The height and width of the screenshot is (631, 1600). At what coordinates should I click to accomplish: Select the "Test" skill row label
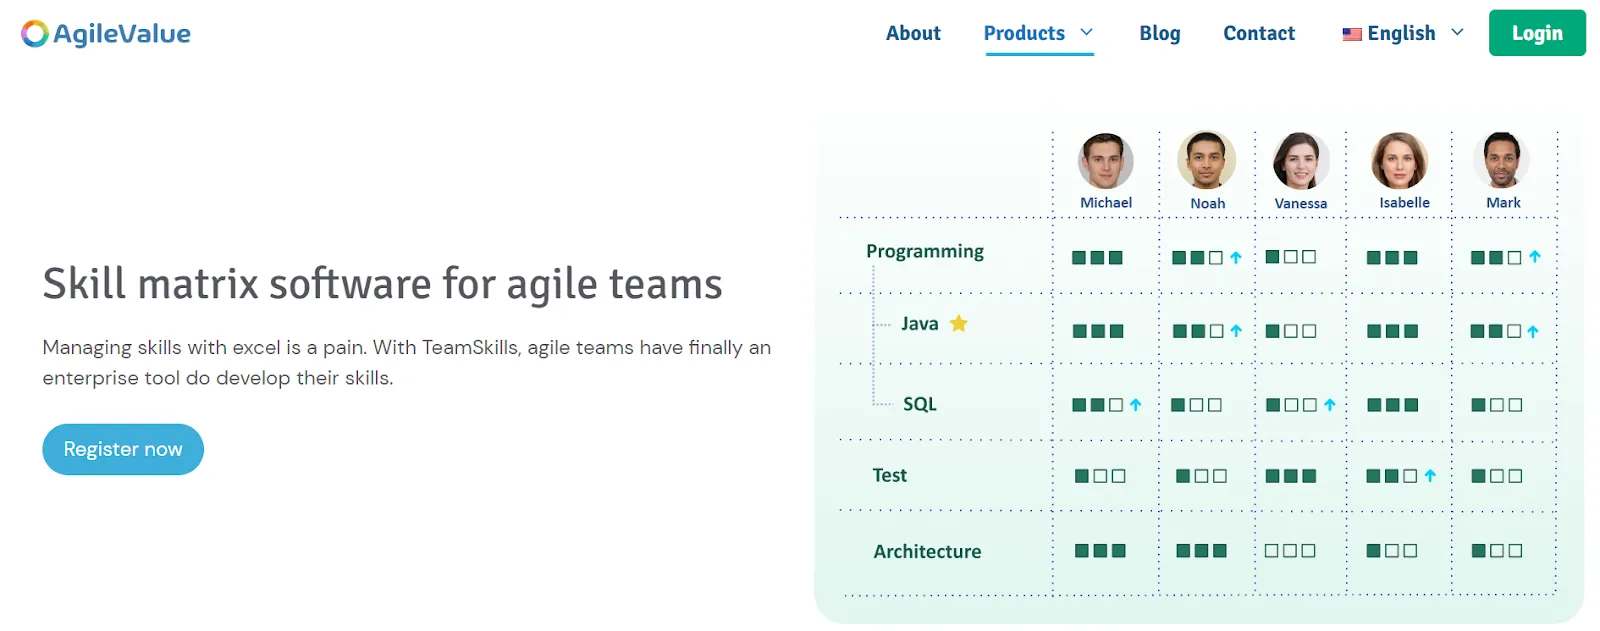889,475
